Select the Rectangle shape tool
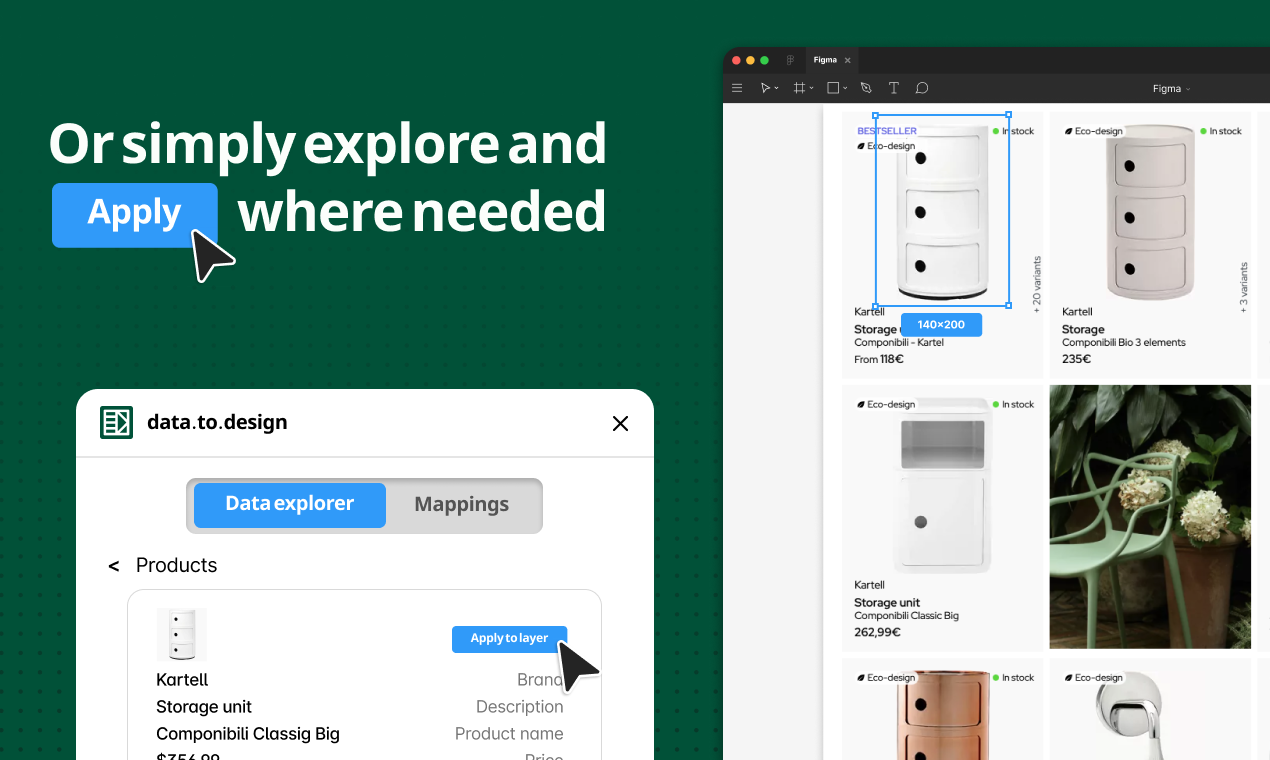Image resolution: width=1270 pixels, height=760 pixels. pos(833,88)
